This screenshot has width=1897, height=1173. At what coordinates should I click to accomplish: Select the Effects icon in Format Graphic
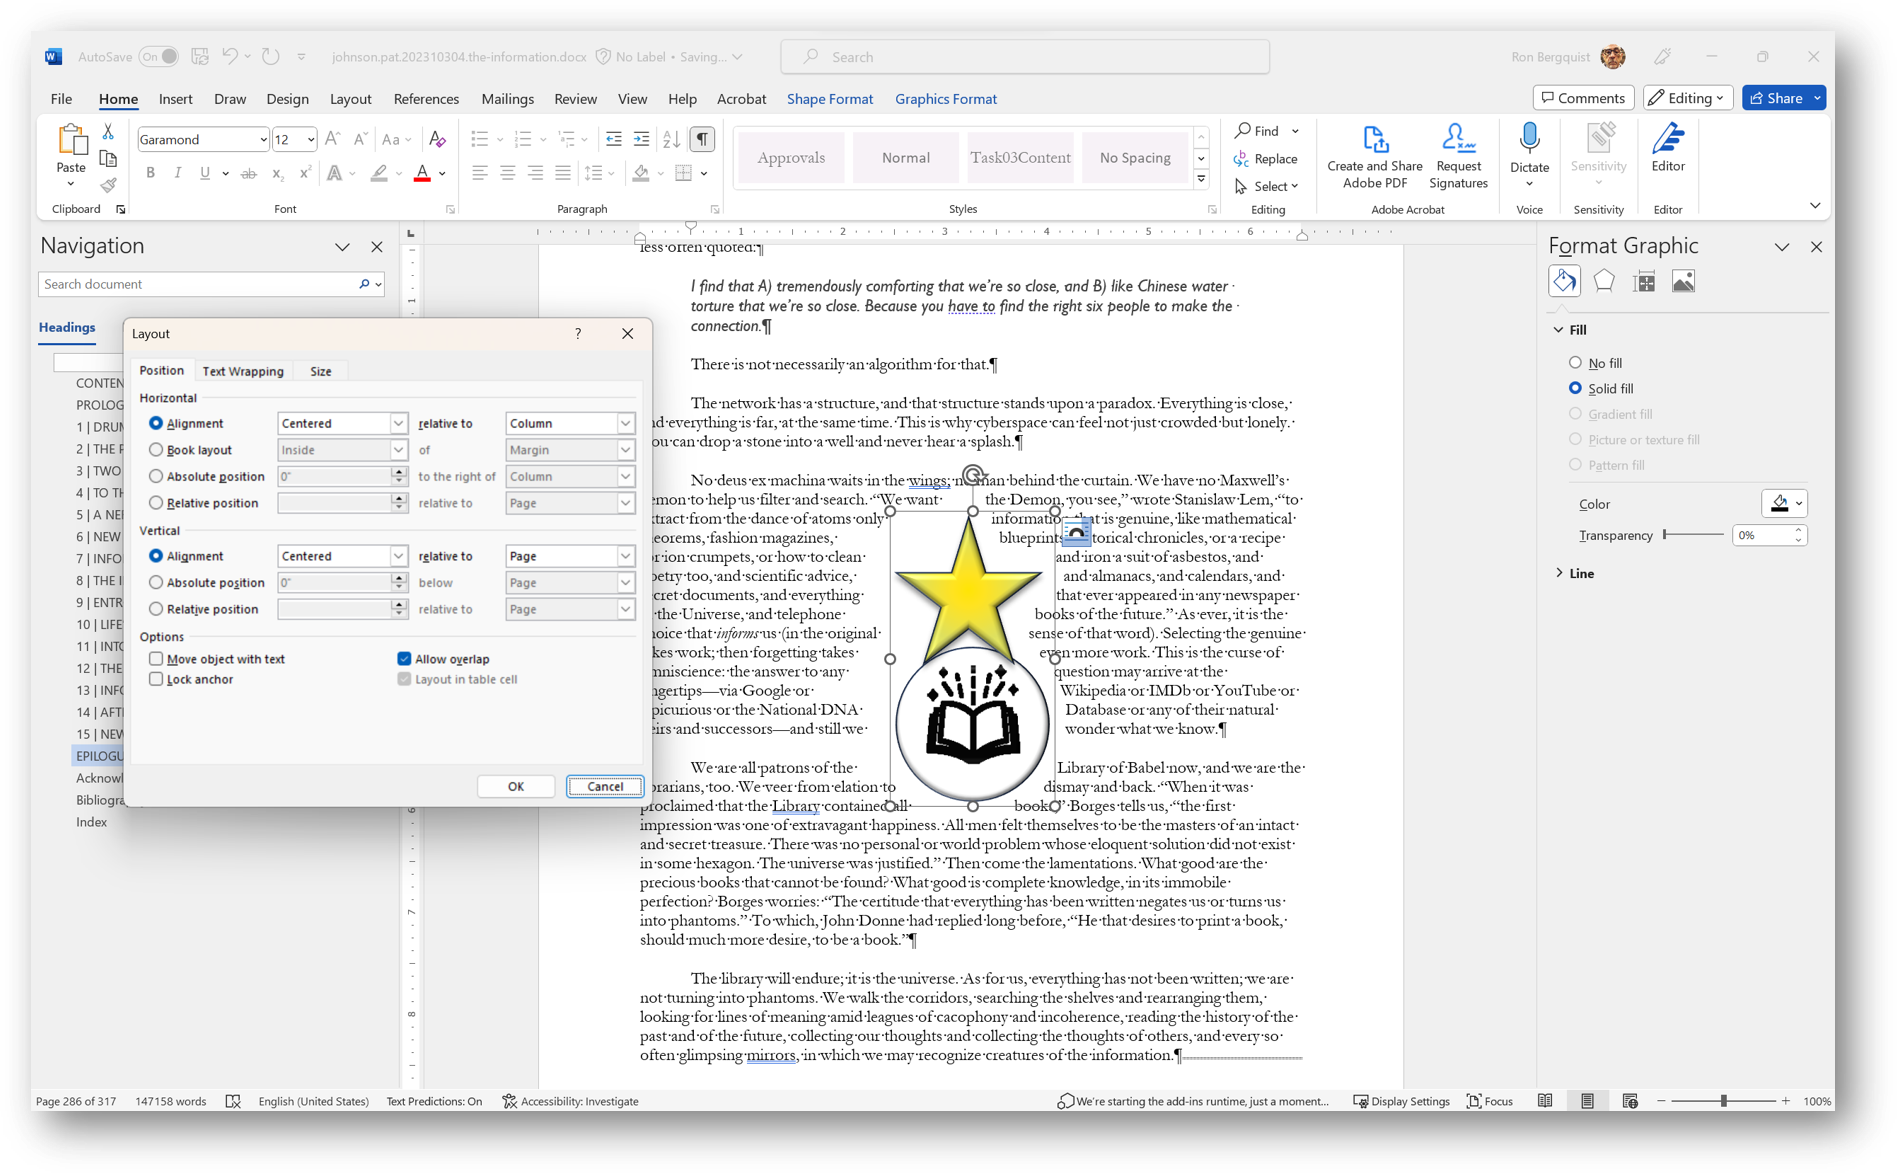(x=1604, y=281)
